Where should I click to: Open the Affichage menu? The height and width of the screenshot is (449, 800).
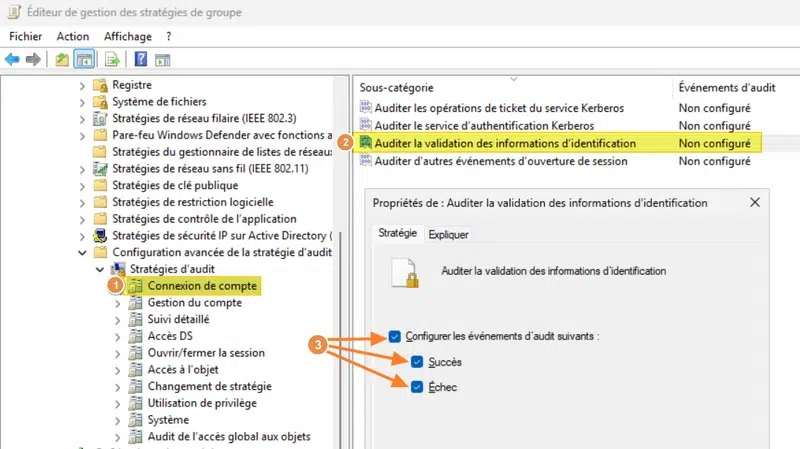click(x=128, y=36)
